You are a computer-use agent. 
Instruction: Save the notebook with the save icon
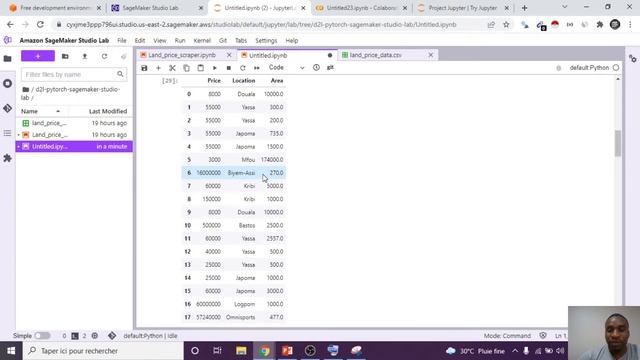click(x=144, y=68)
